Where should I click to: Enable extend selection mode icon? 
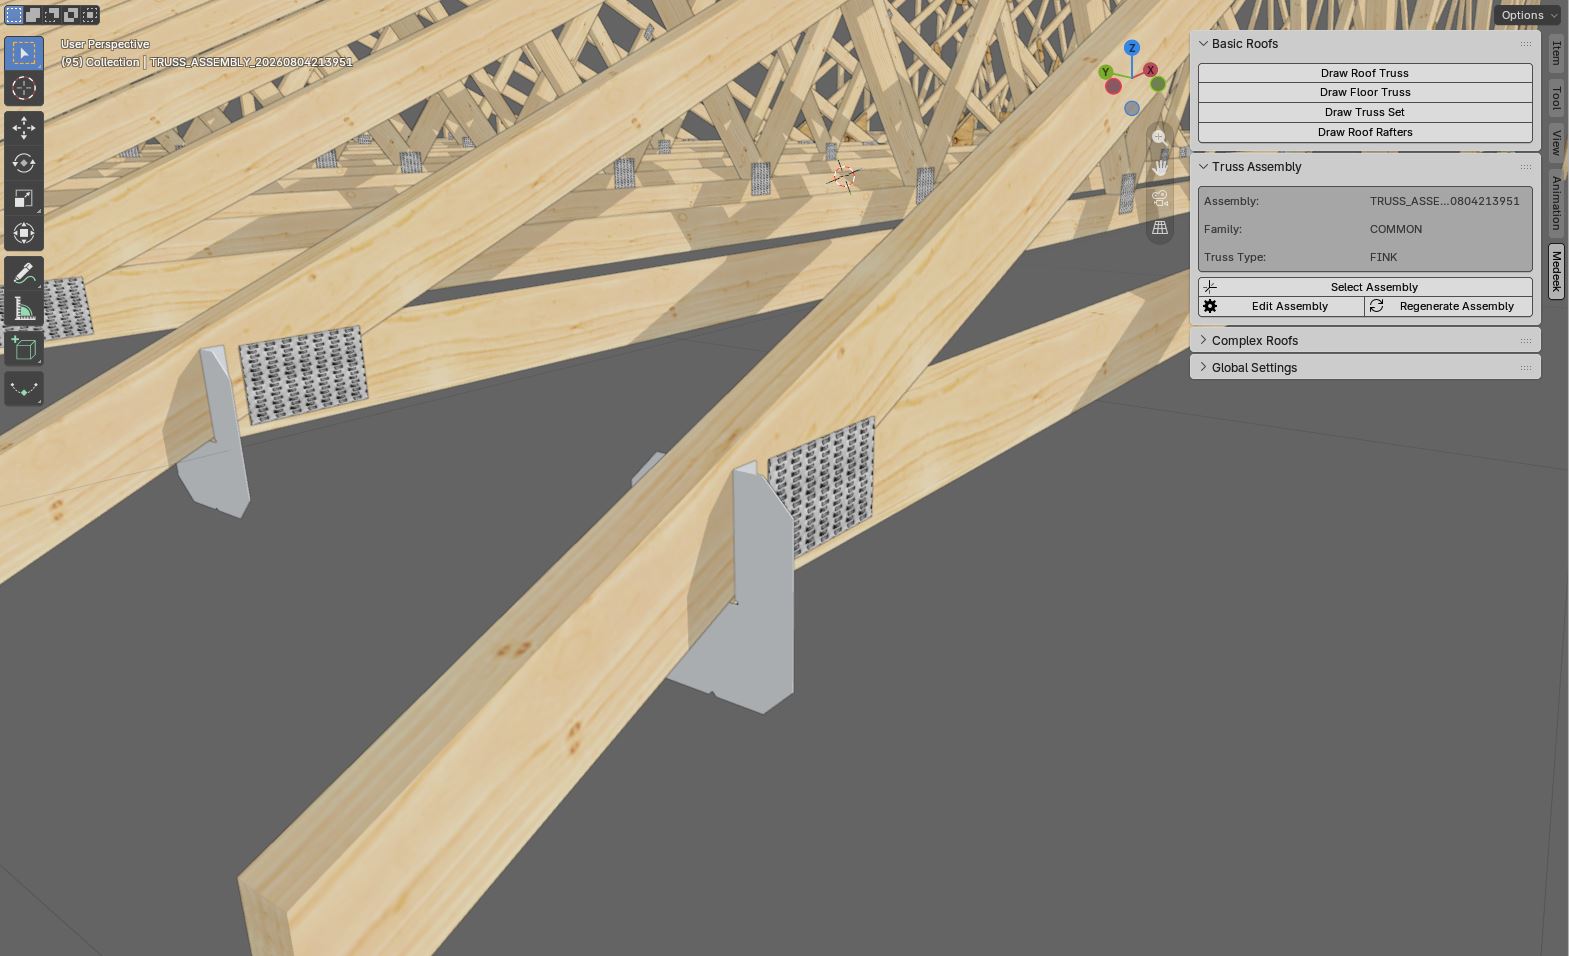33,15
